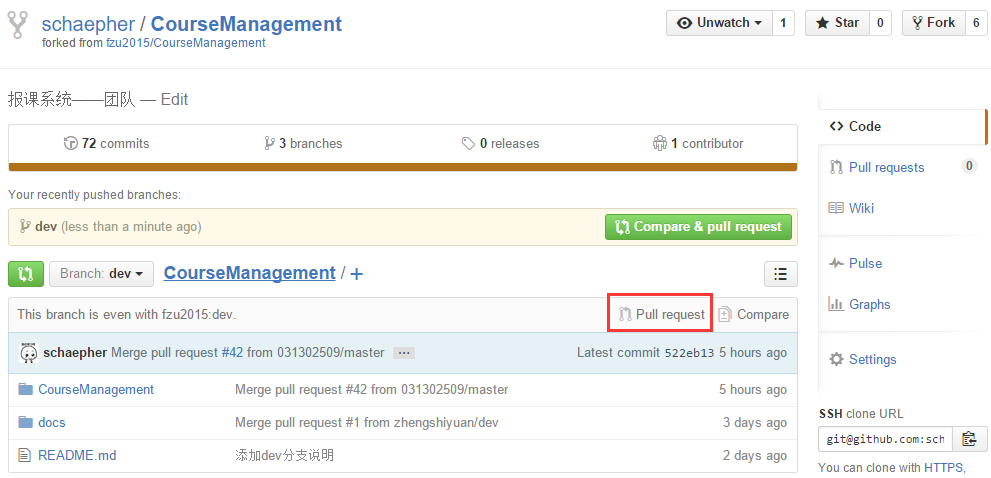Select the Code tab in the sidebar

click(901, 126)
